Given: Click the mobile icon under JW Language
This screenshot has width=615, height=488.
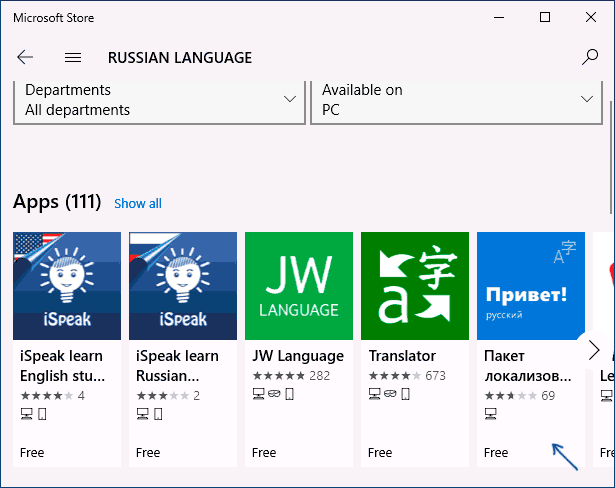Looking at the screenshot, I should coord(289,393).
